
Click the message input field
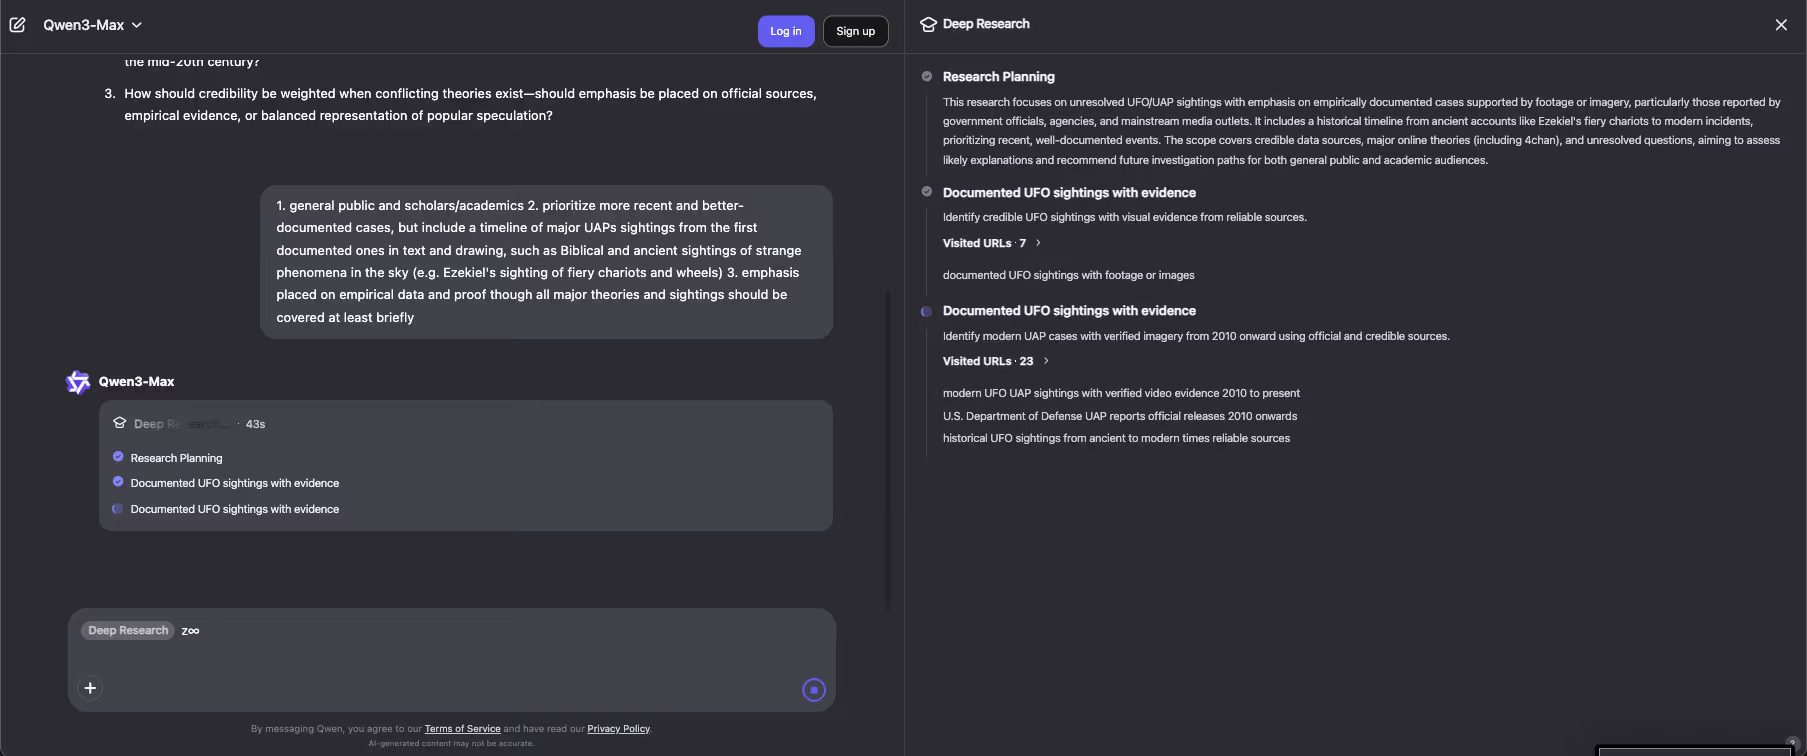[x=450, y=655]
